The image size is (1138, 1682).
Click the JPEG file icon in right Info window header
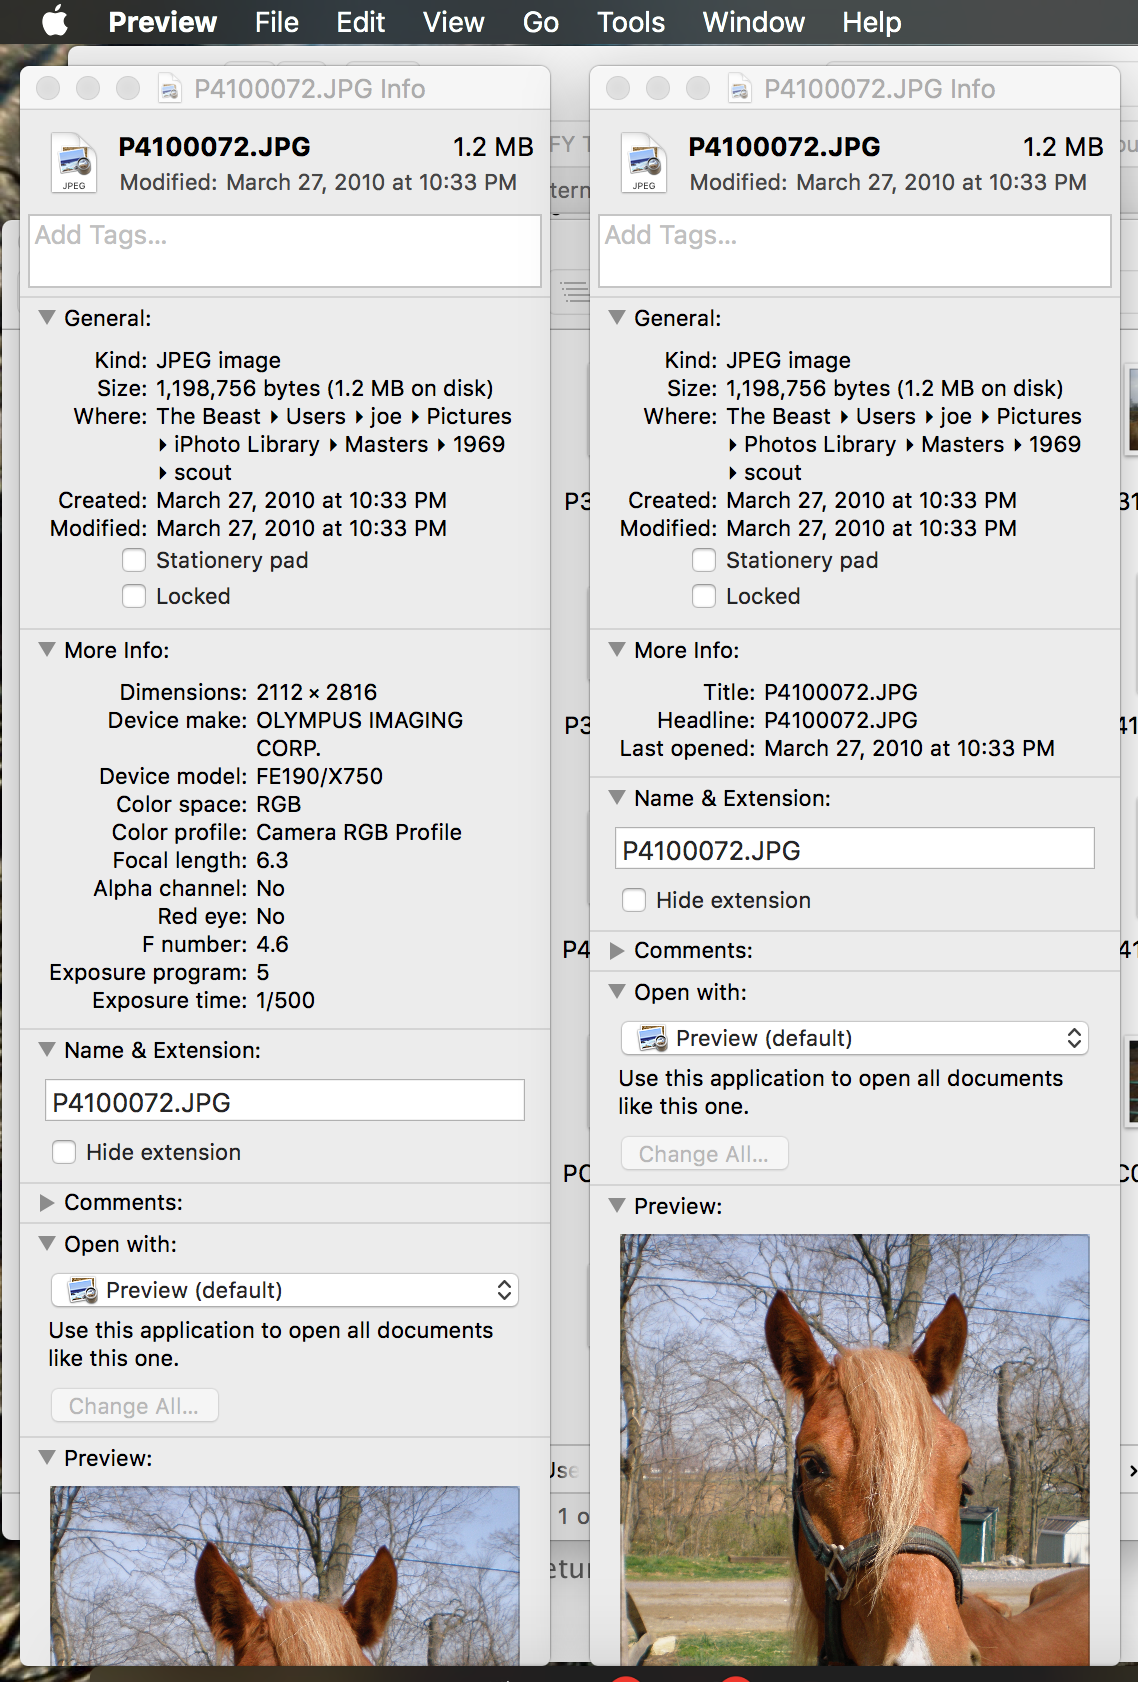644,162
